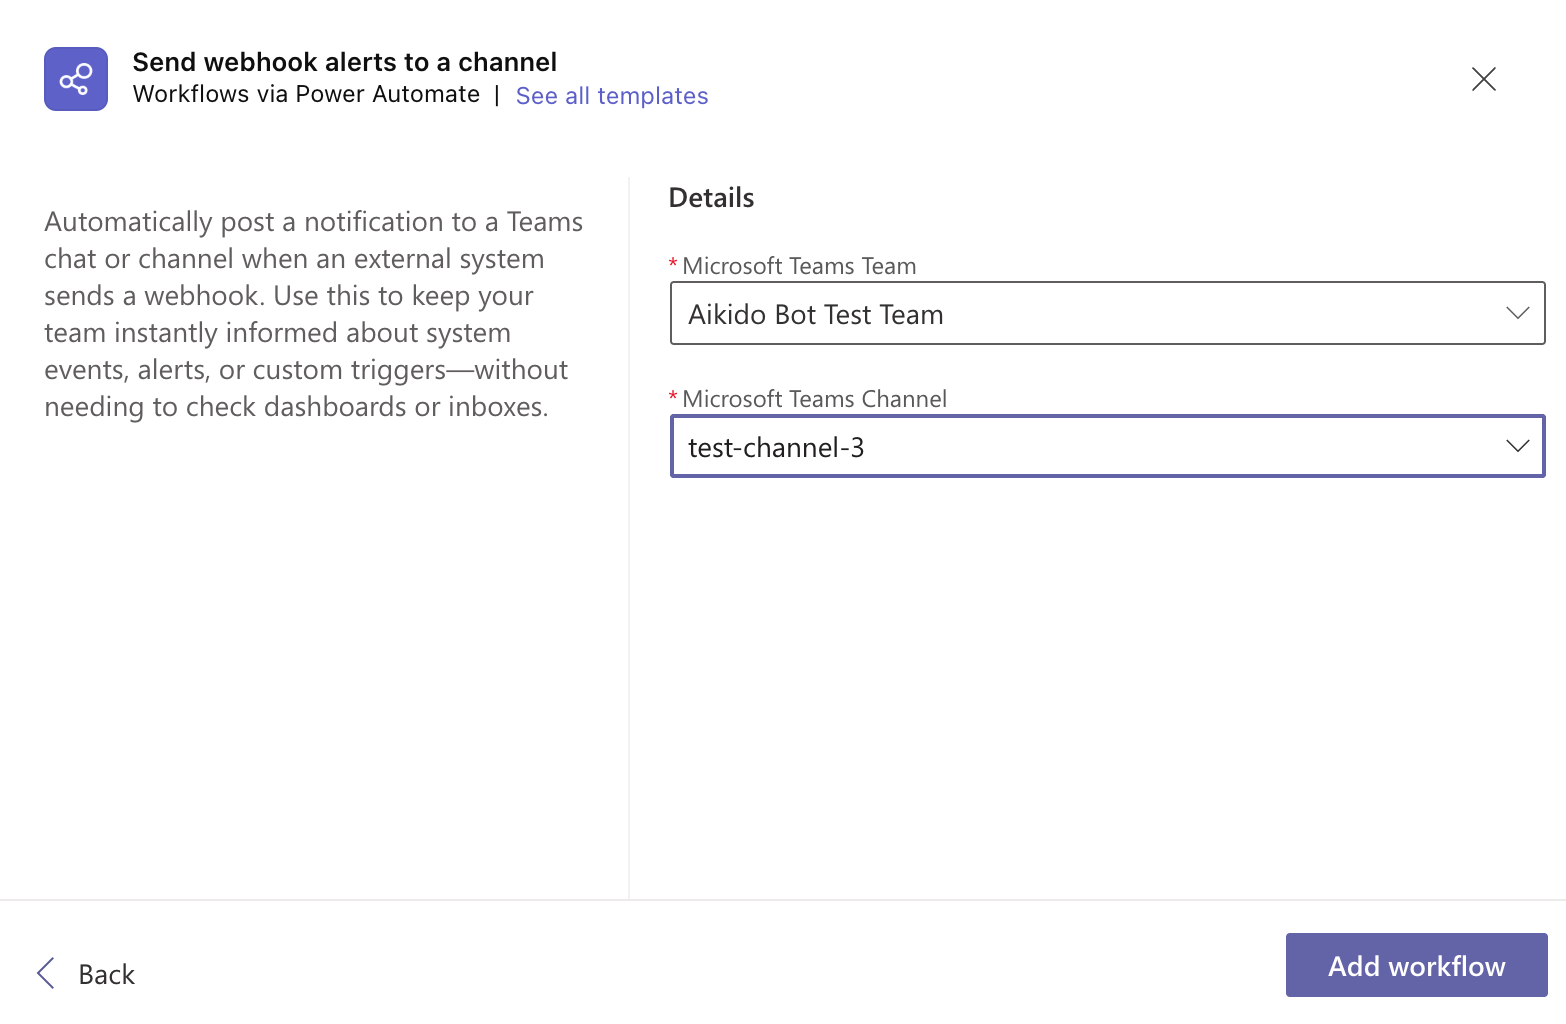Open the See all templates link
Screen dimensions: 1566x1024
point(611,96)
